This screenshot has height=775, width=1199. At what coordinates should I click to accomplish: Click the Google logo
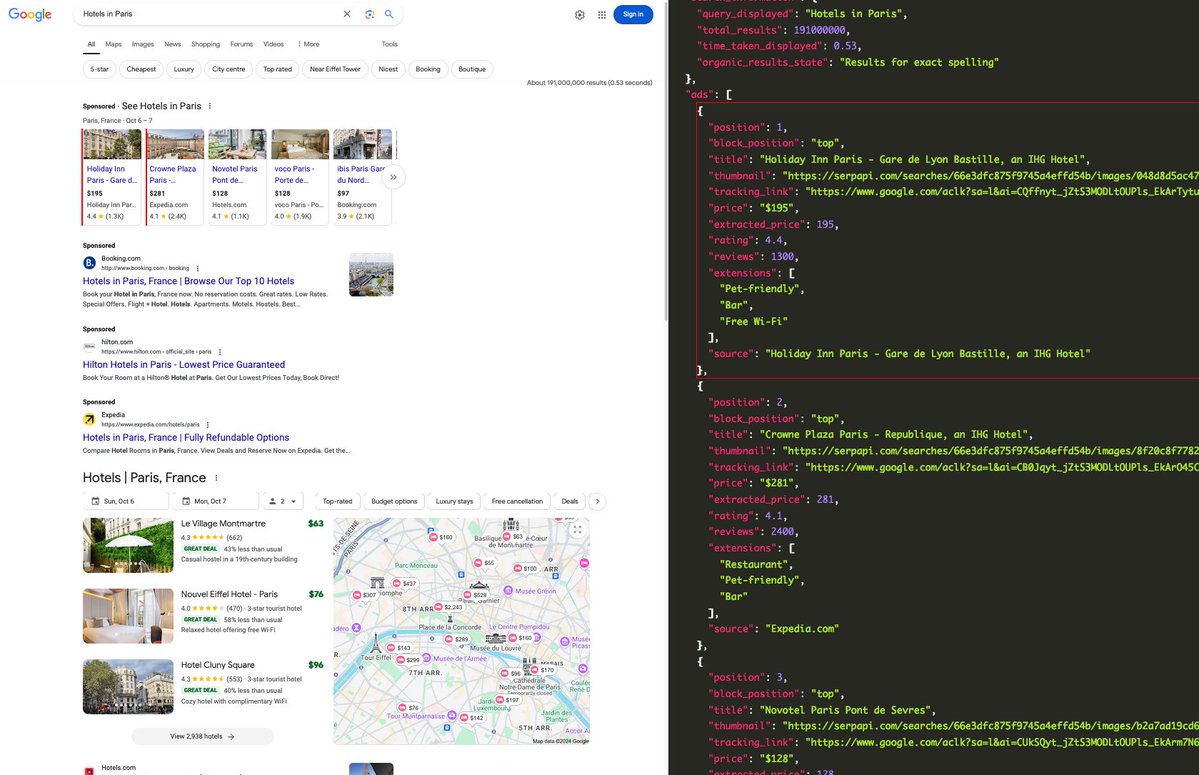tap(30, 15)
